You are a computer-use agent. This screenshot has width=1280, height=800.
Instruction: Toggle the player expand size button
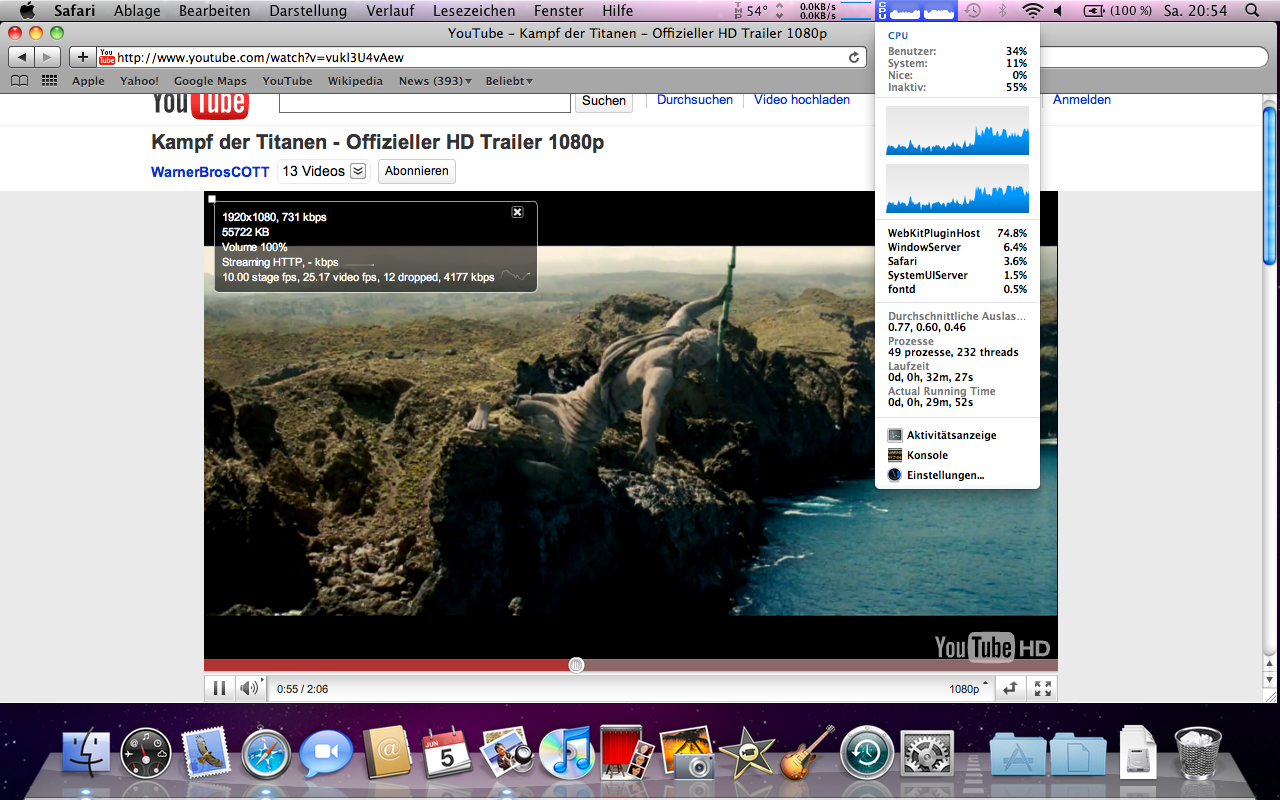point(1011,688)
